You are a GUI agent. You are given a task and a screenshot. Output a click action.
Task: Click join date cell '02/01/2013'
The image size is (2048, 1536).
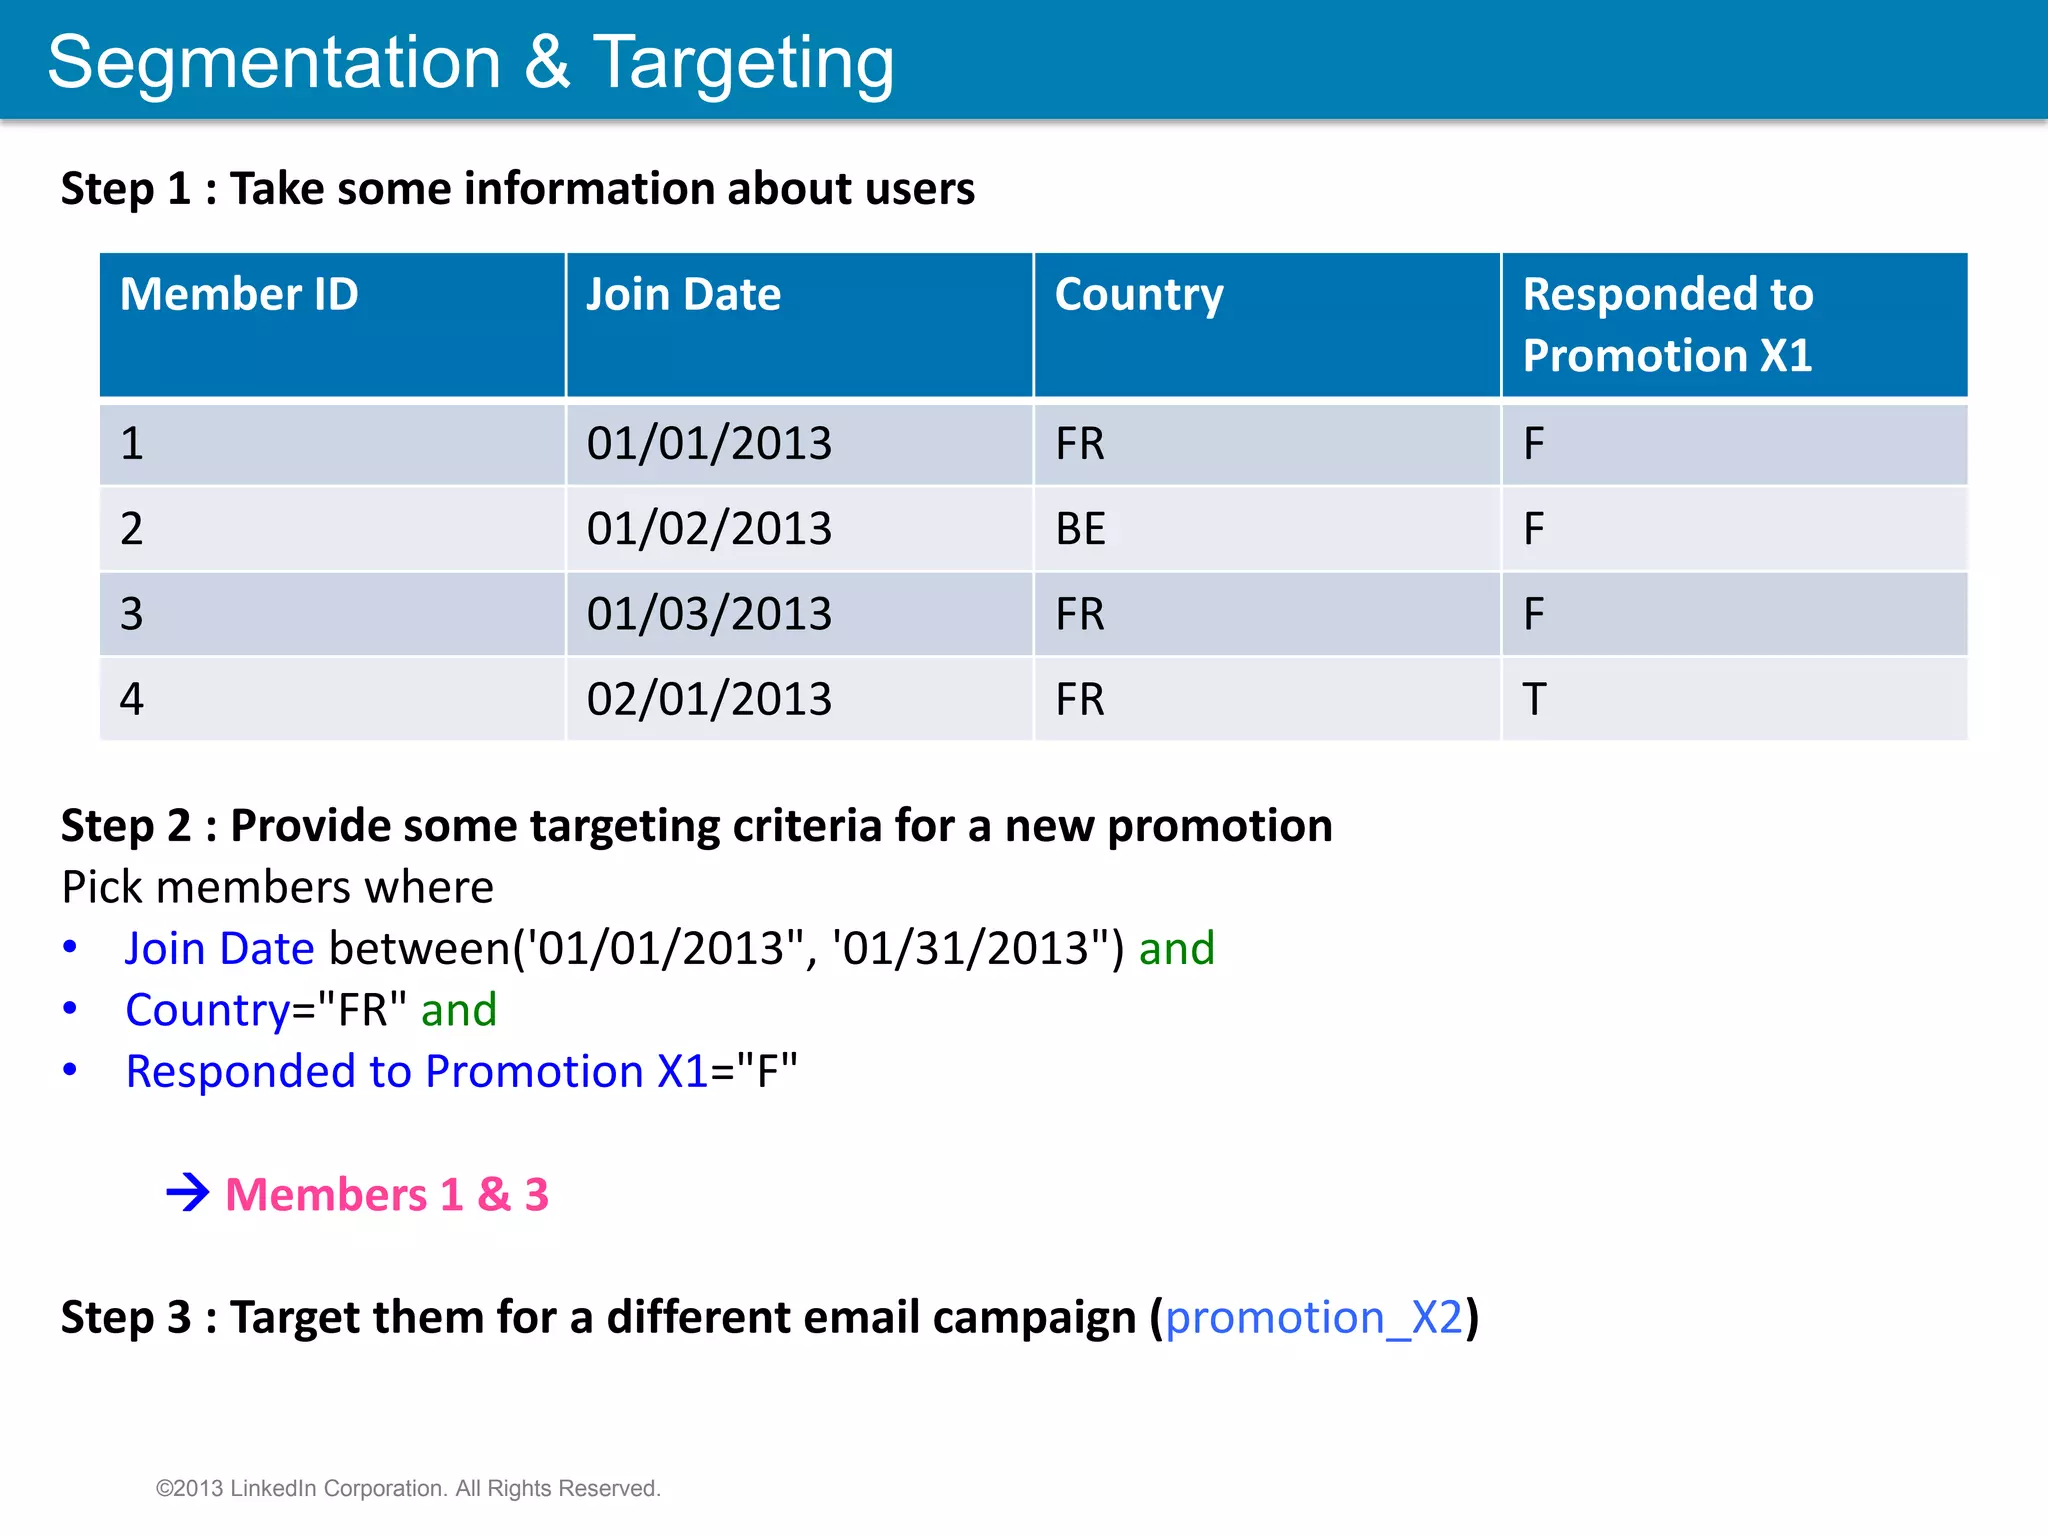point(799,698)
